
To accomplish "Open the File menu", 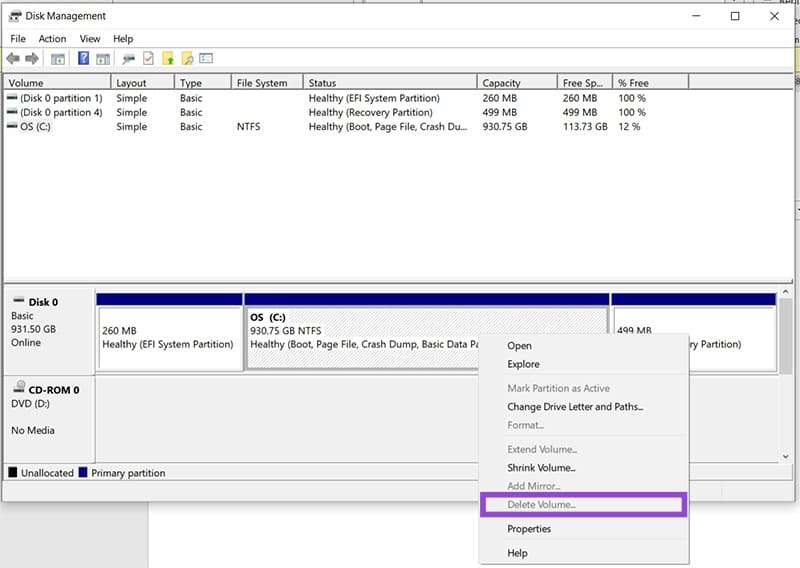I will point(18,39).
